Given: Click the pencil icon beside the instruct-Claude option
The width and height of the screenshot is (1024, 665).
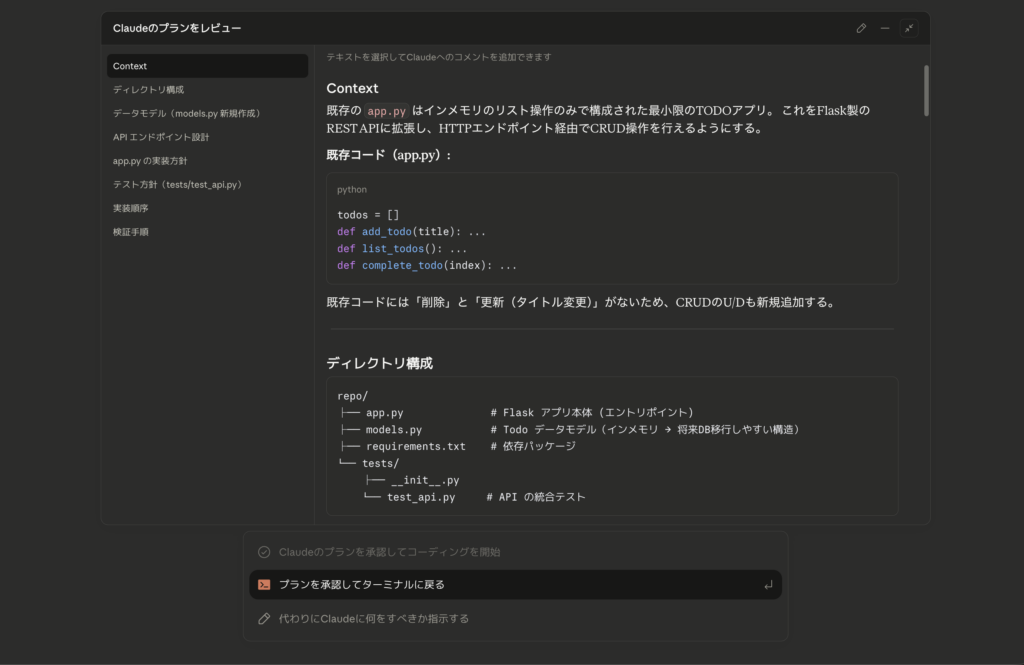Looking at the screenshot, I should coord(263,618).
